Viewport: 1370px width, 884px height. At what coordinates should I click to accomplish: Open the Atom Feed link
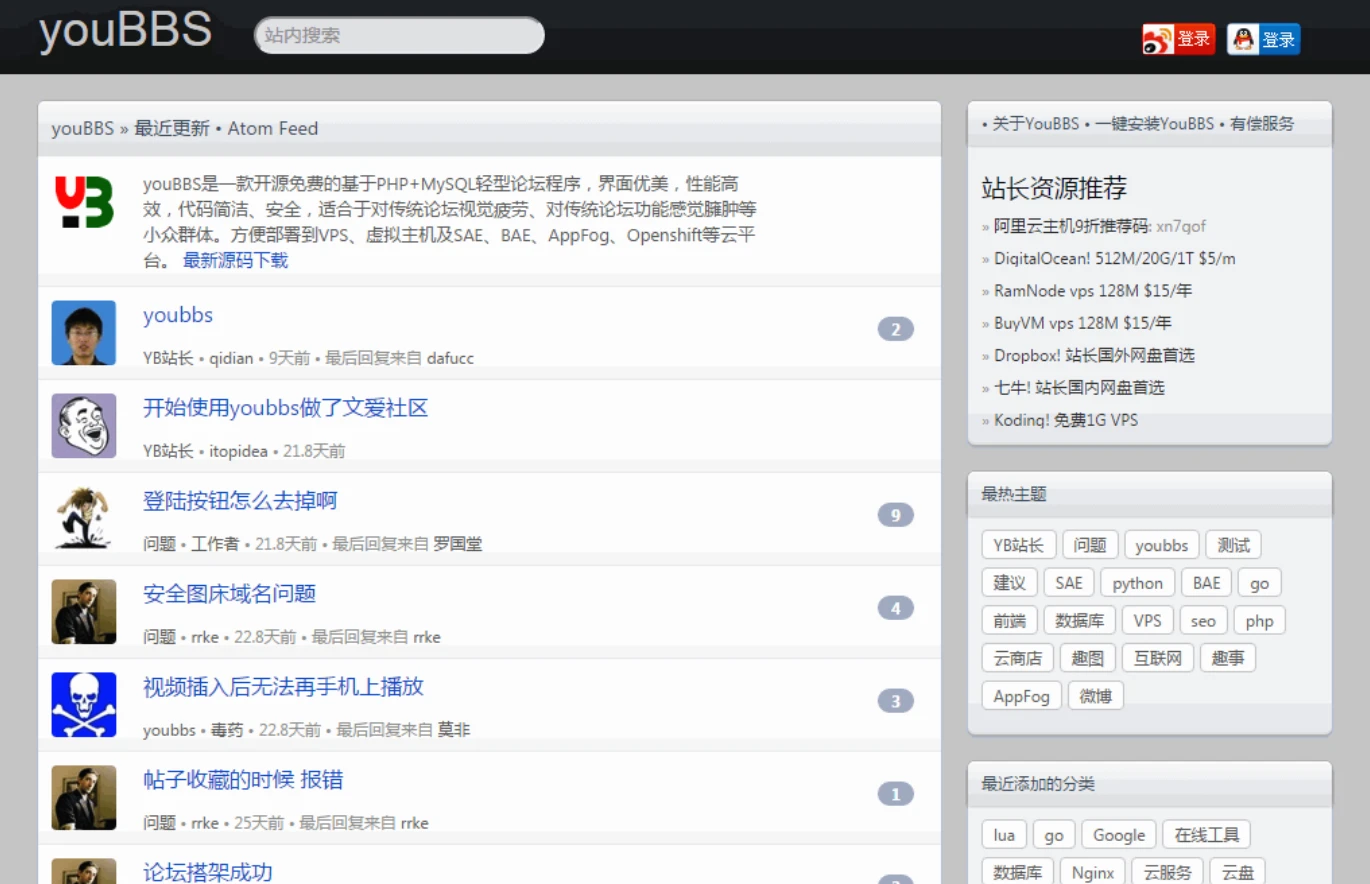(272, 128)
